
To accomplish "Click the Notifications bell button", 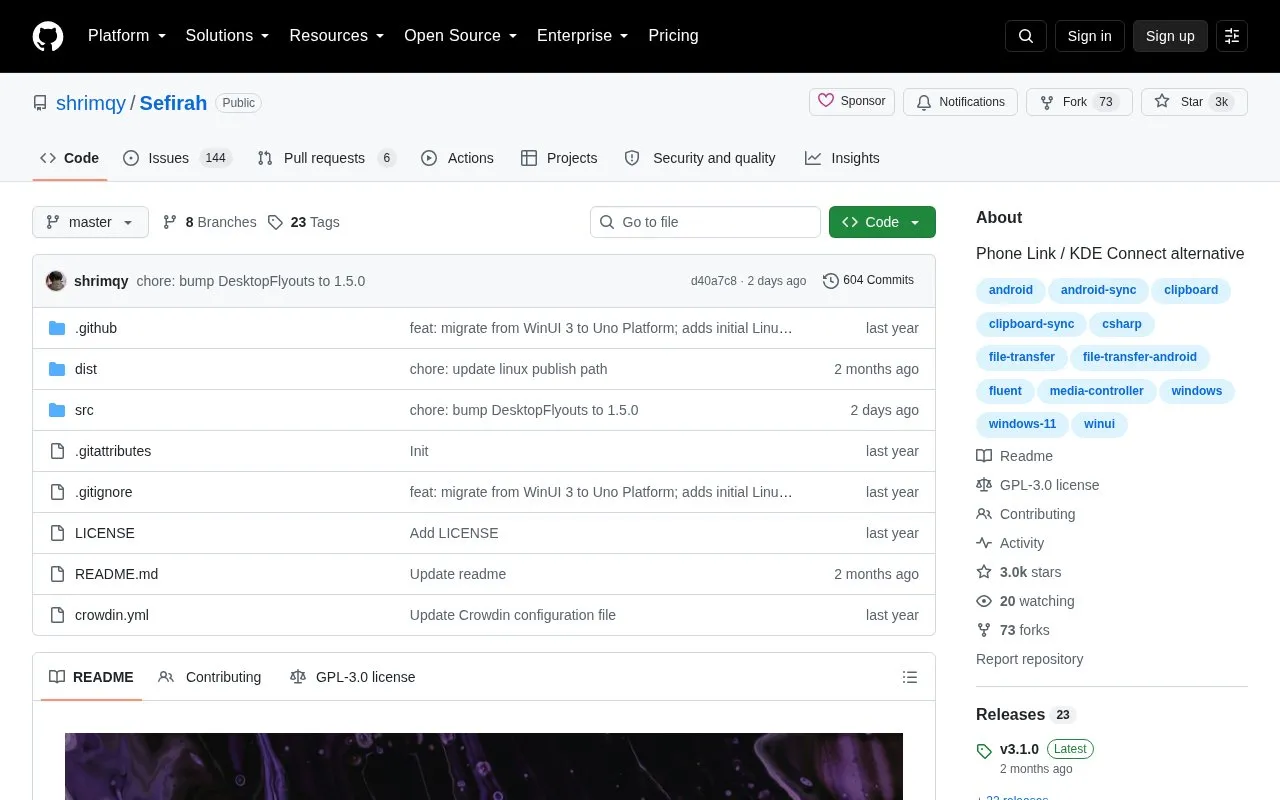I will [961, 102].
